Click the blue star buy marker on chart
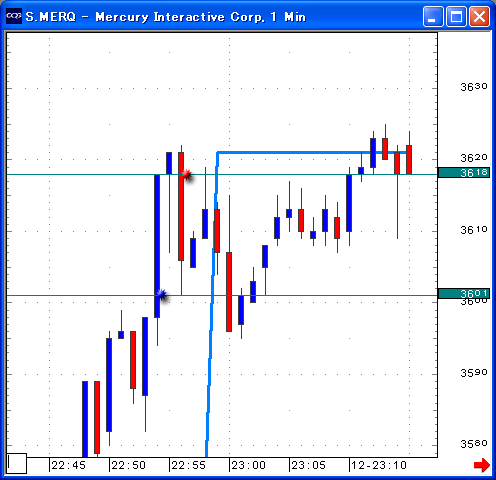496x480 pixels. click(162, 295)
